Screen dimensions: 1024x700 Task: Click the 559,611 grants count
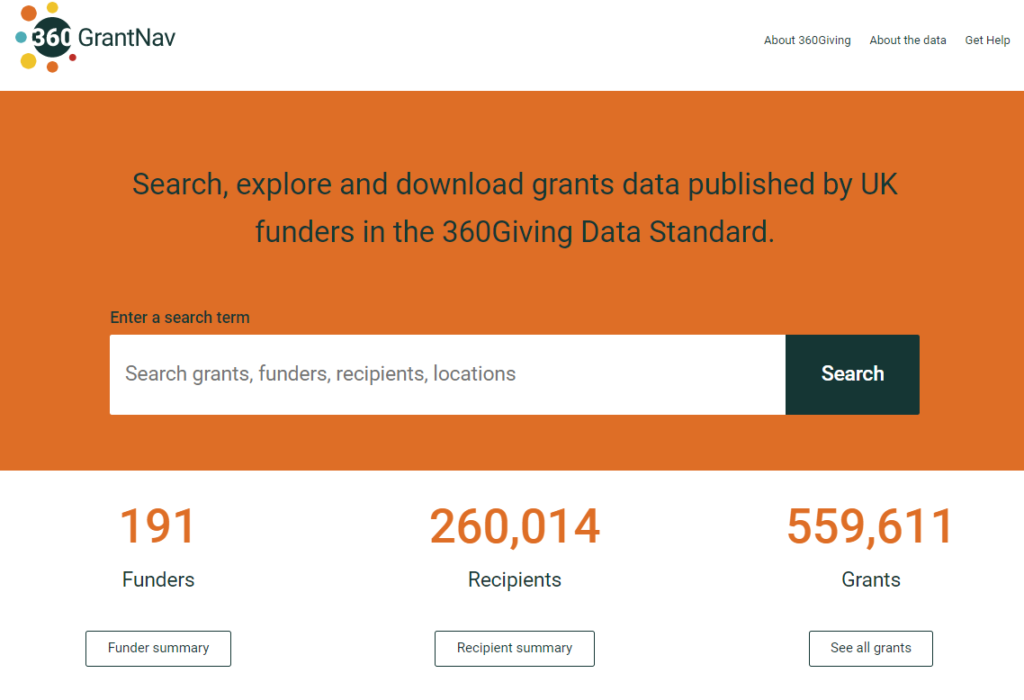[x=870, y=527]
